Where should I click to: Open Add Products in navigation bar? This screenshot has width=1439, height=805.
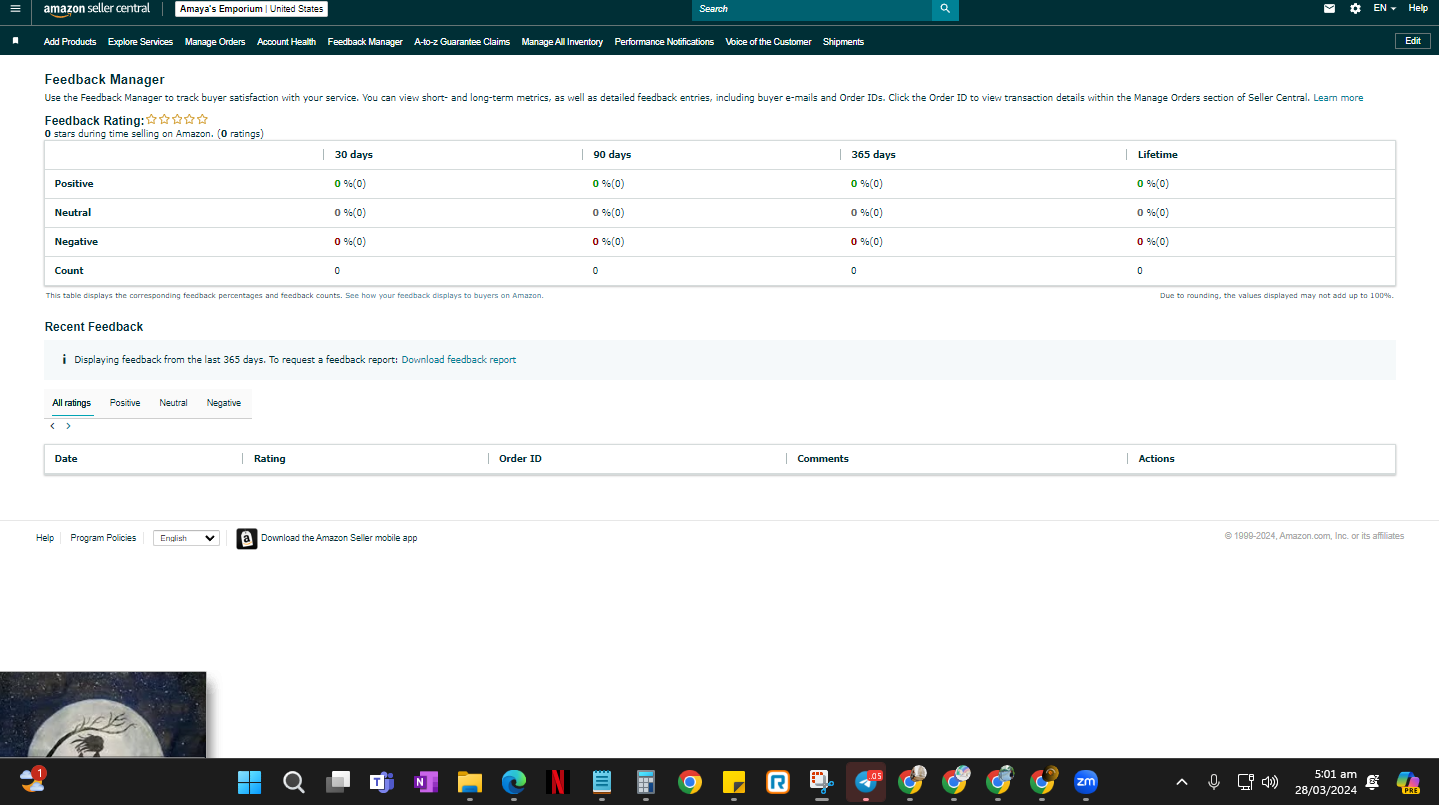(x=70, y=42)
